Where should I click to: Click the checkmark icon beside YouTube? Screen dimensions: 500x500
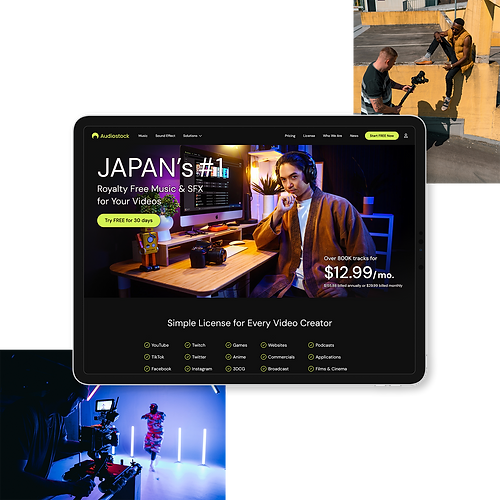(147, 345)
